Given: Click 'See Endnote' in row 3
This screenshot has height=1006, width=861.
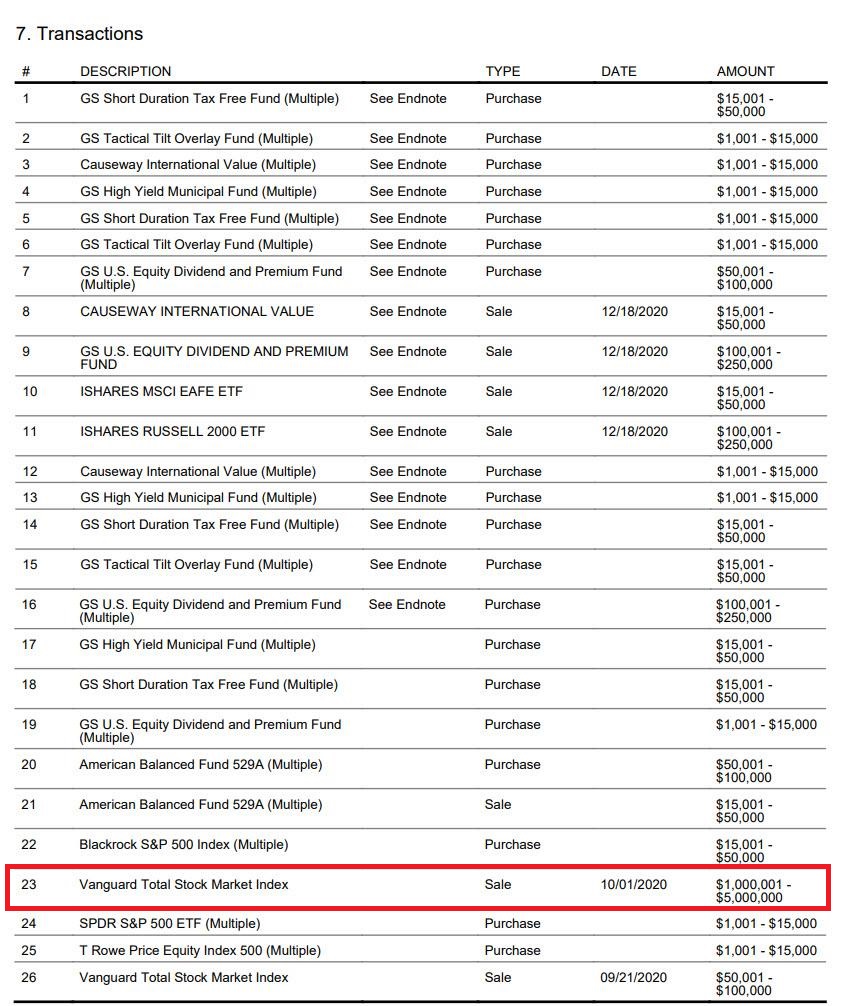Looking at the screenshot, I should pos(408,164).
